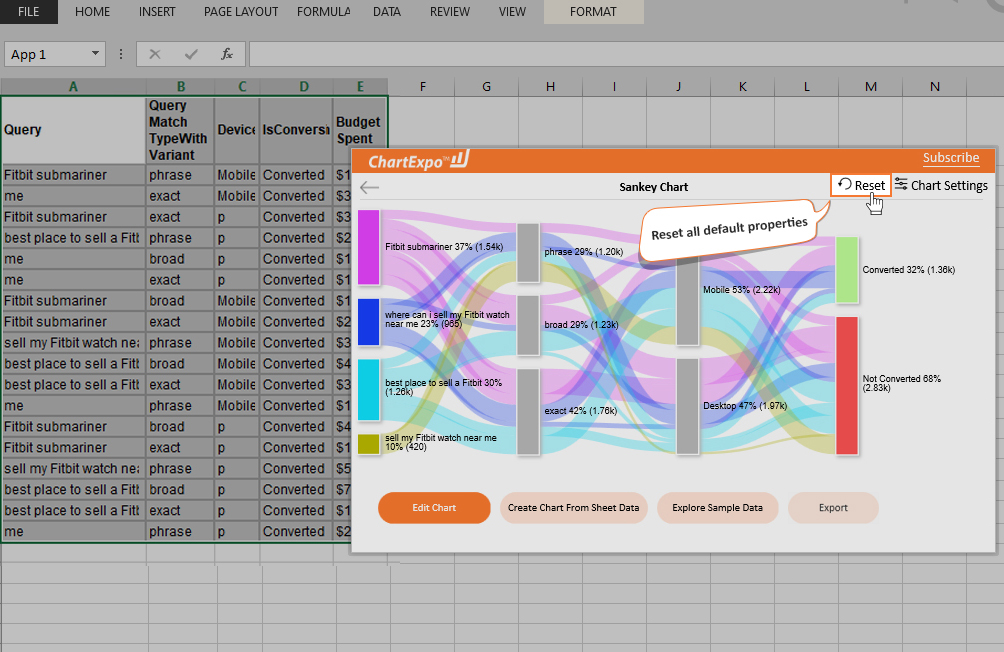This screenshot has width=1004, height=652.
Task: Open Chart Settings
Action: point(941,185)
